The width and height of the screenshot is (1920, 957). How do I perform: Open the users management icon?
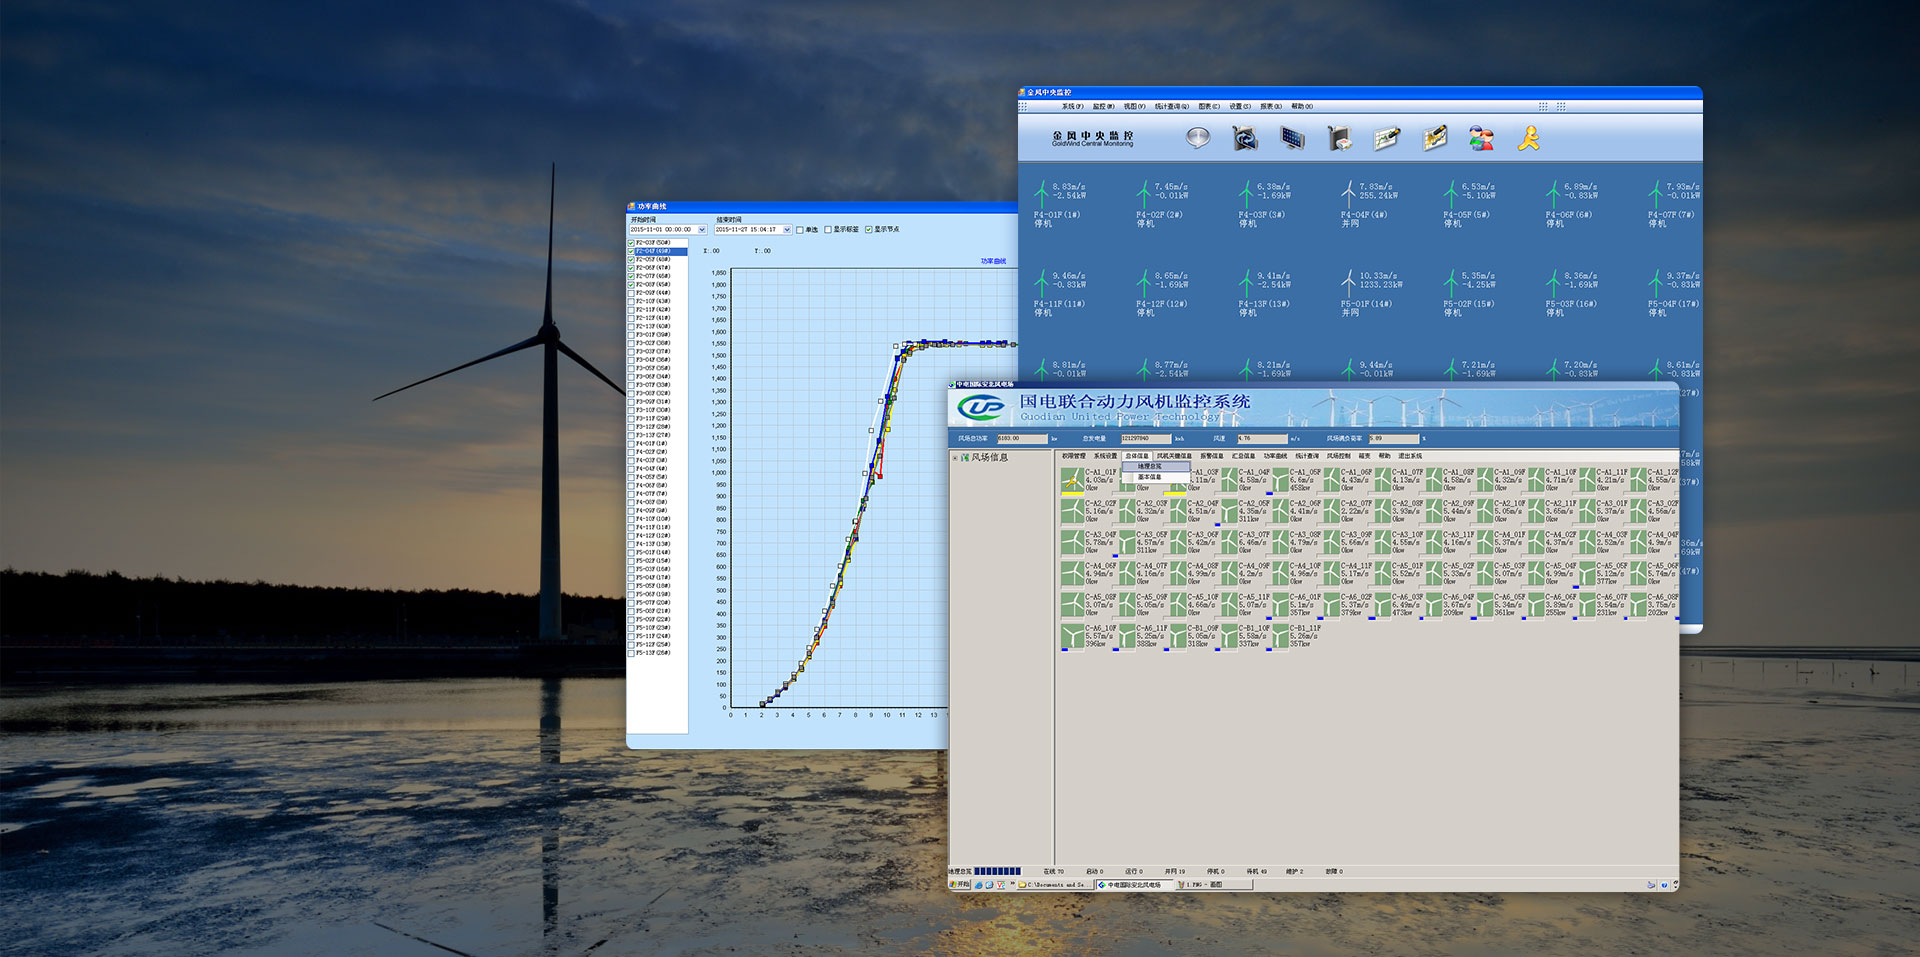(1481, 138)
